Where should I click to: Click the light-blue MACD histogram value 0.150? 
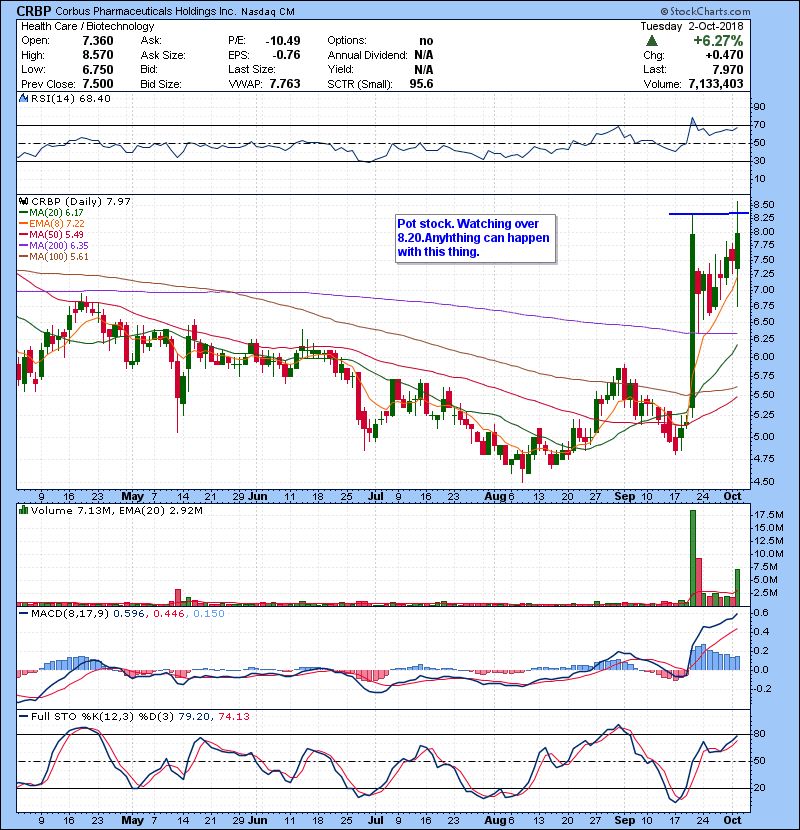tap(209, 614)
